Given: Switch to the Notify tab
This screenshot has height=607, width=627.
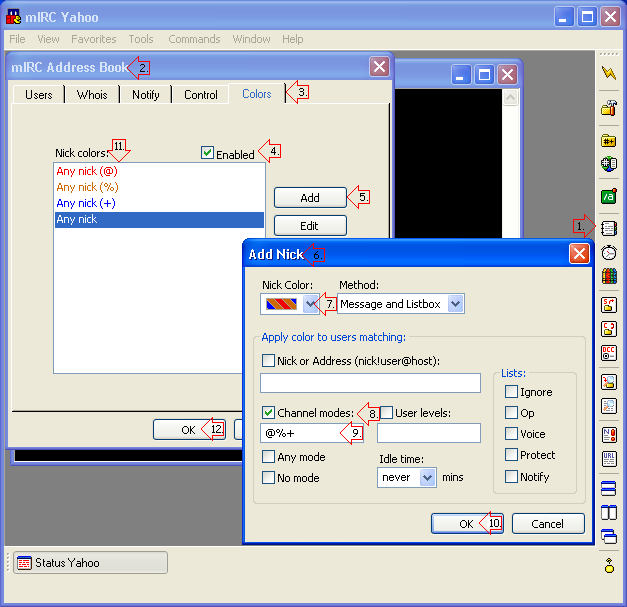Looking at the screenshot, I should pyautogui.click(x=146, y=95).
